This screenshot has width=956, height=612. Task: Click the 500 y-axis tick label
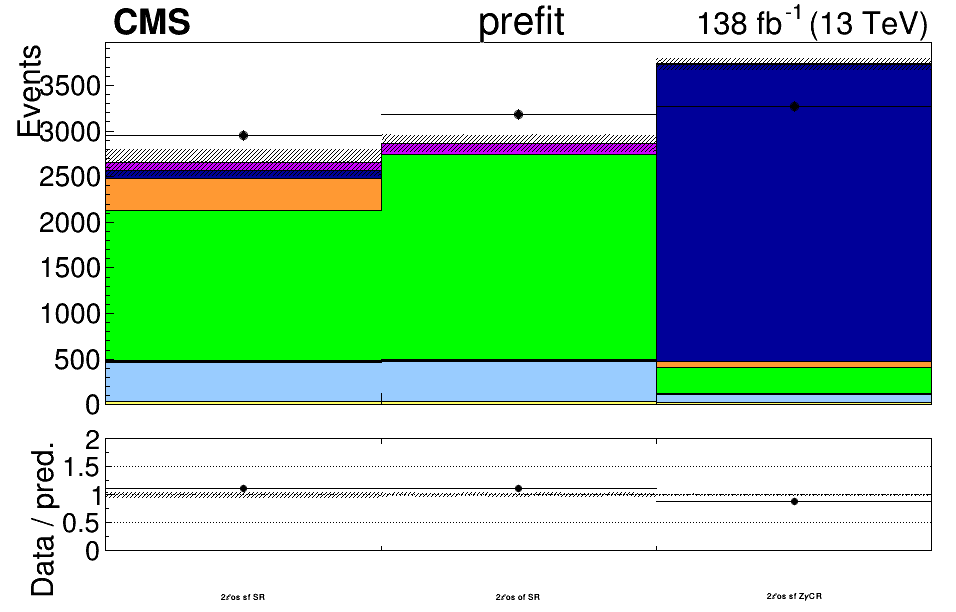tap(77, 360)
